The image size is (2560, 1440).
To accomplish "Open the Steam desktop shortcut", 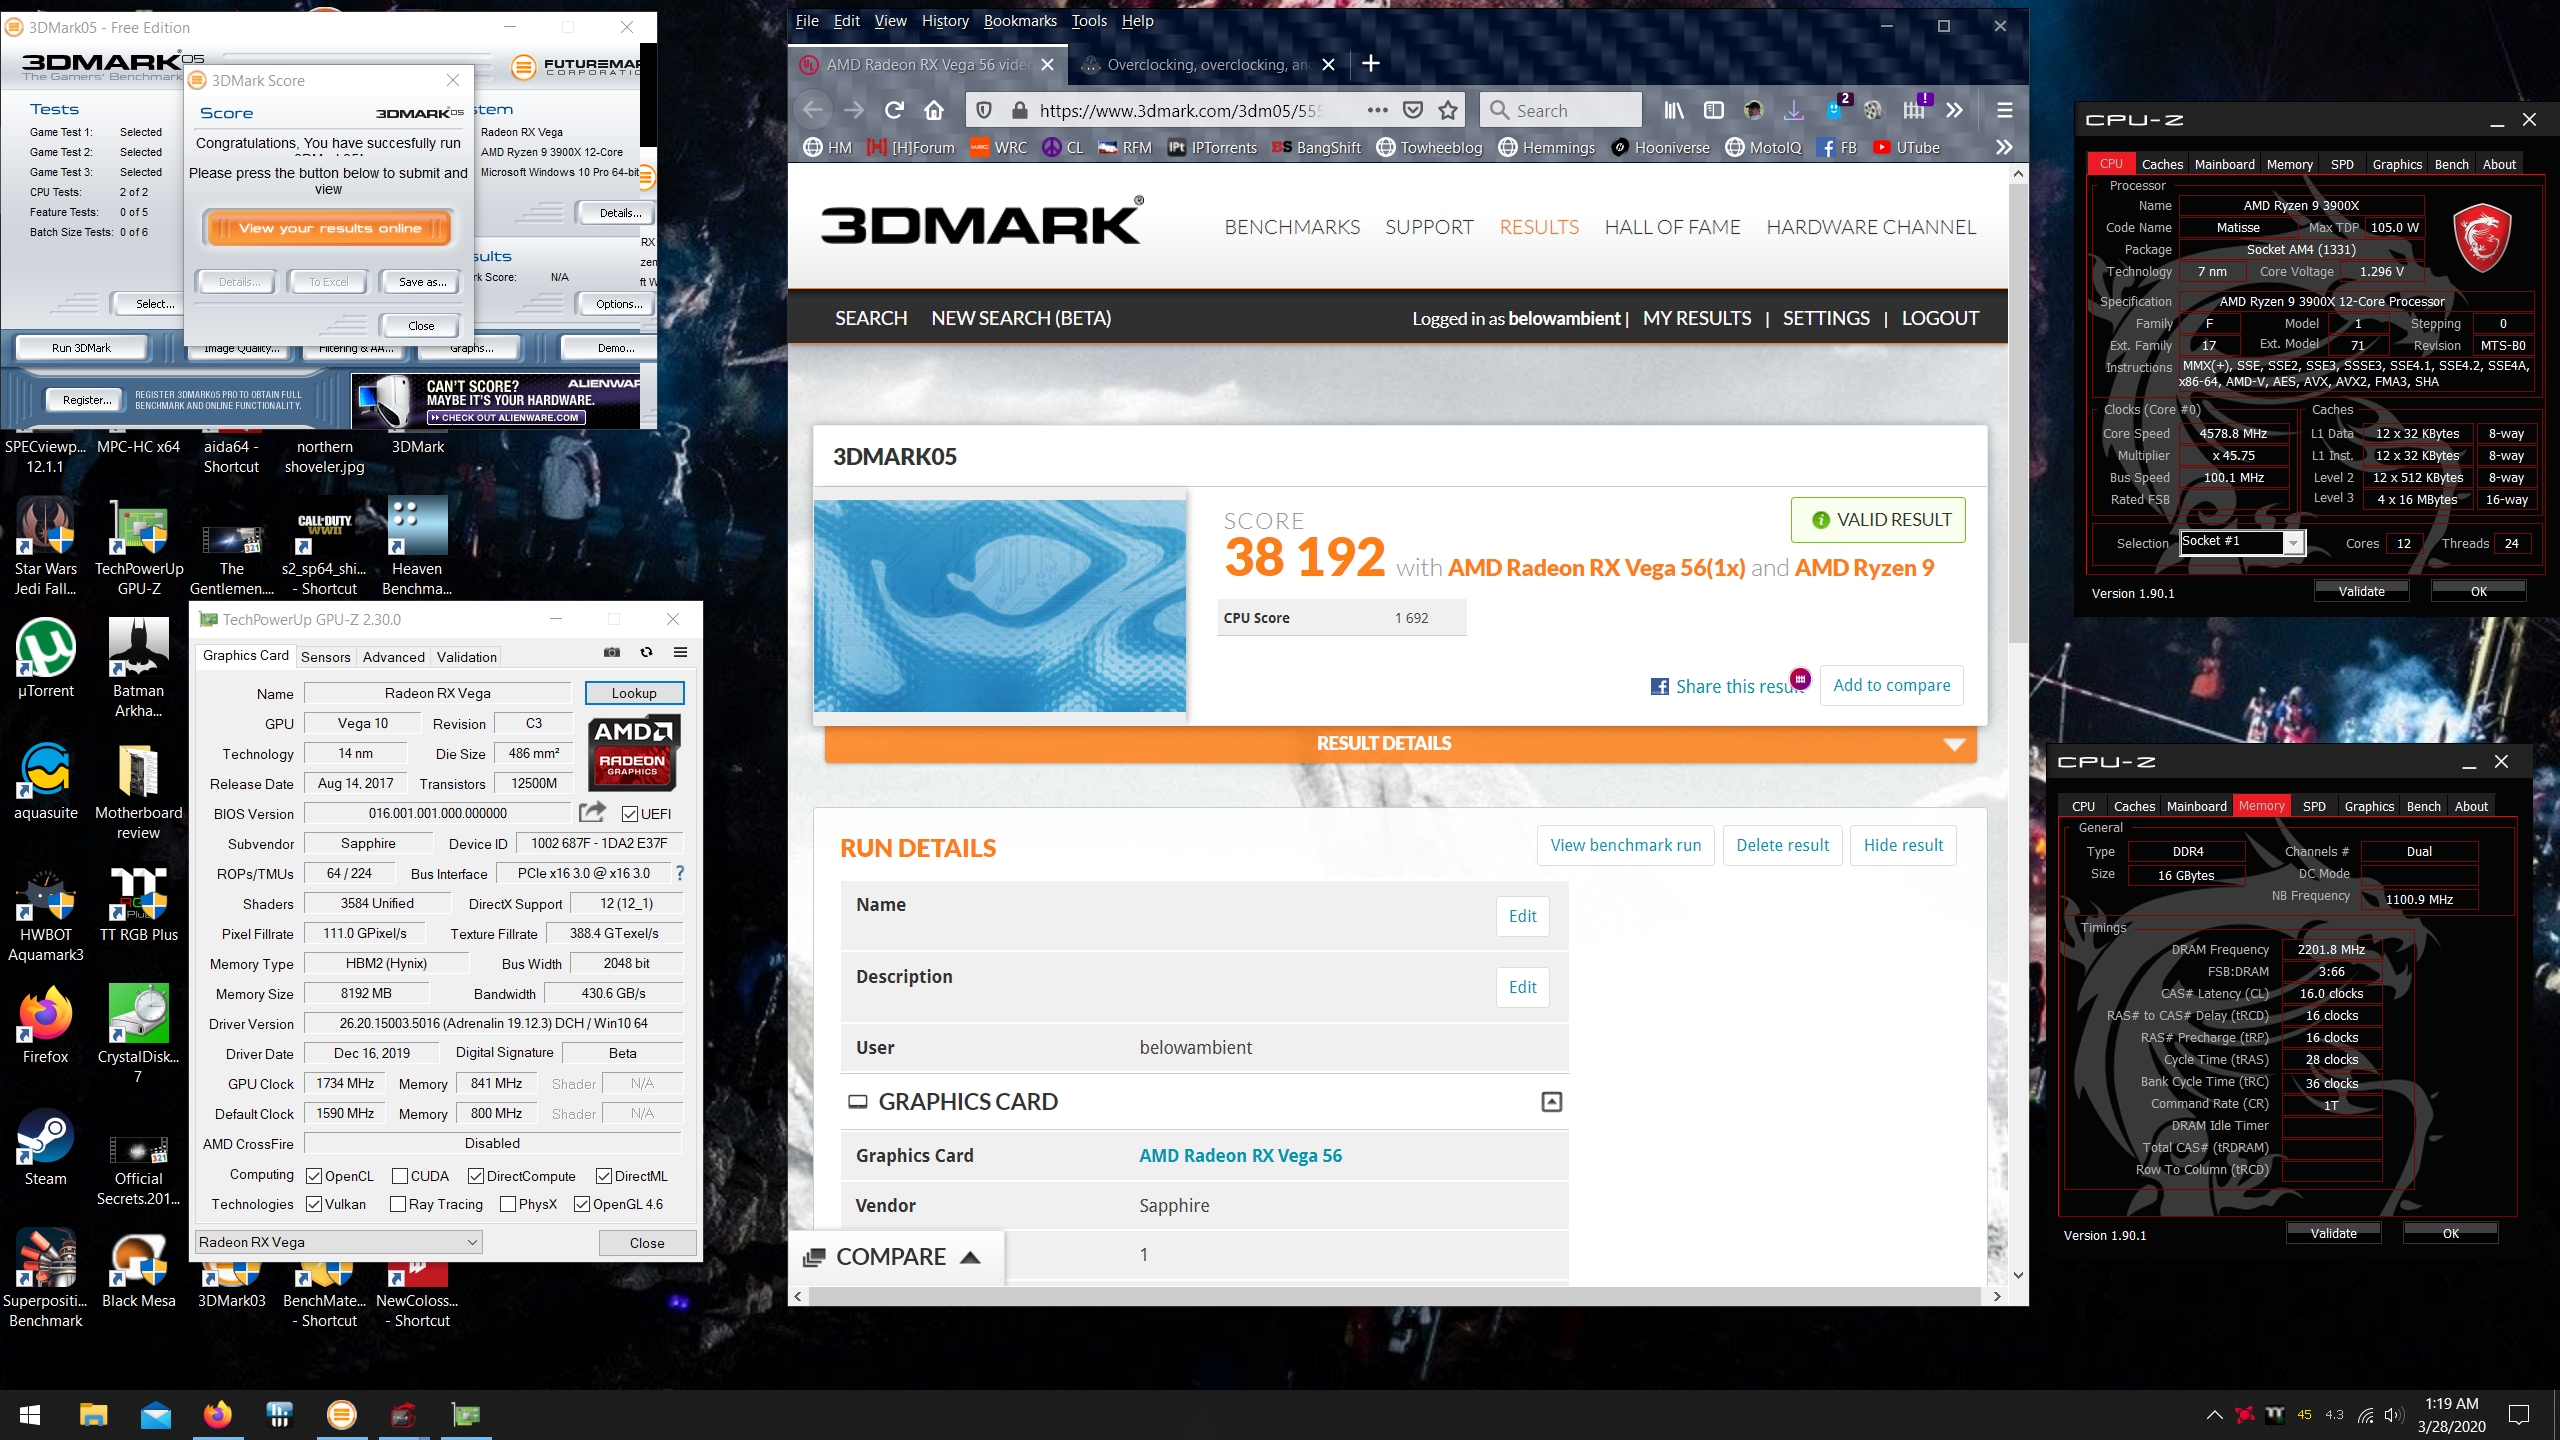I will pyautogui.click(x=46, y=1147).
